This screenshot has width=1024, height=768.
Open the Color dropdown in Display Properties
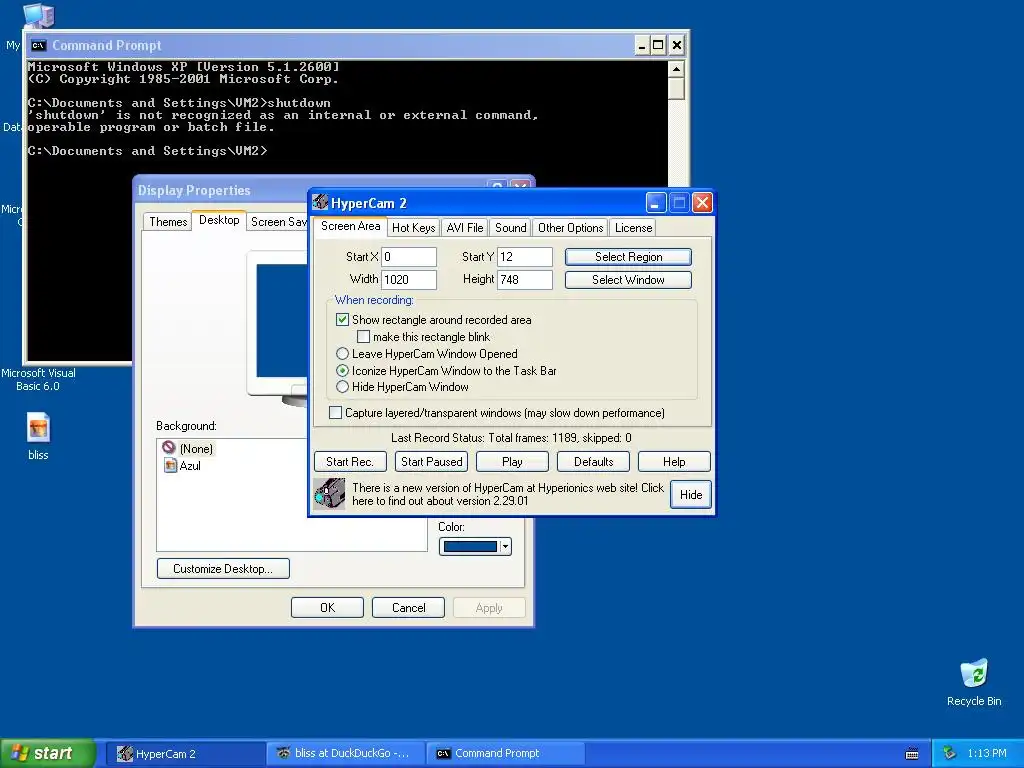pyautogui.click(x=505, y=547)
